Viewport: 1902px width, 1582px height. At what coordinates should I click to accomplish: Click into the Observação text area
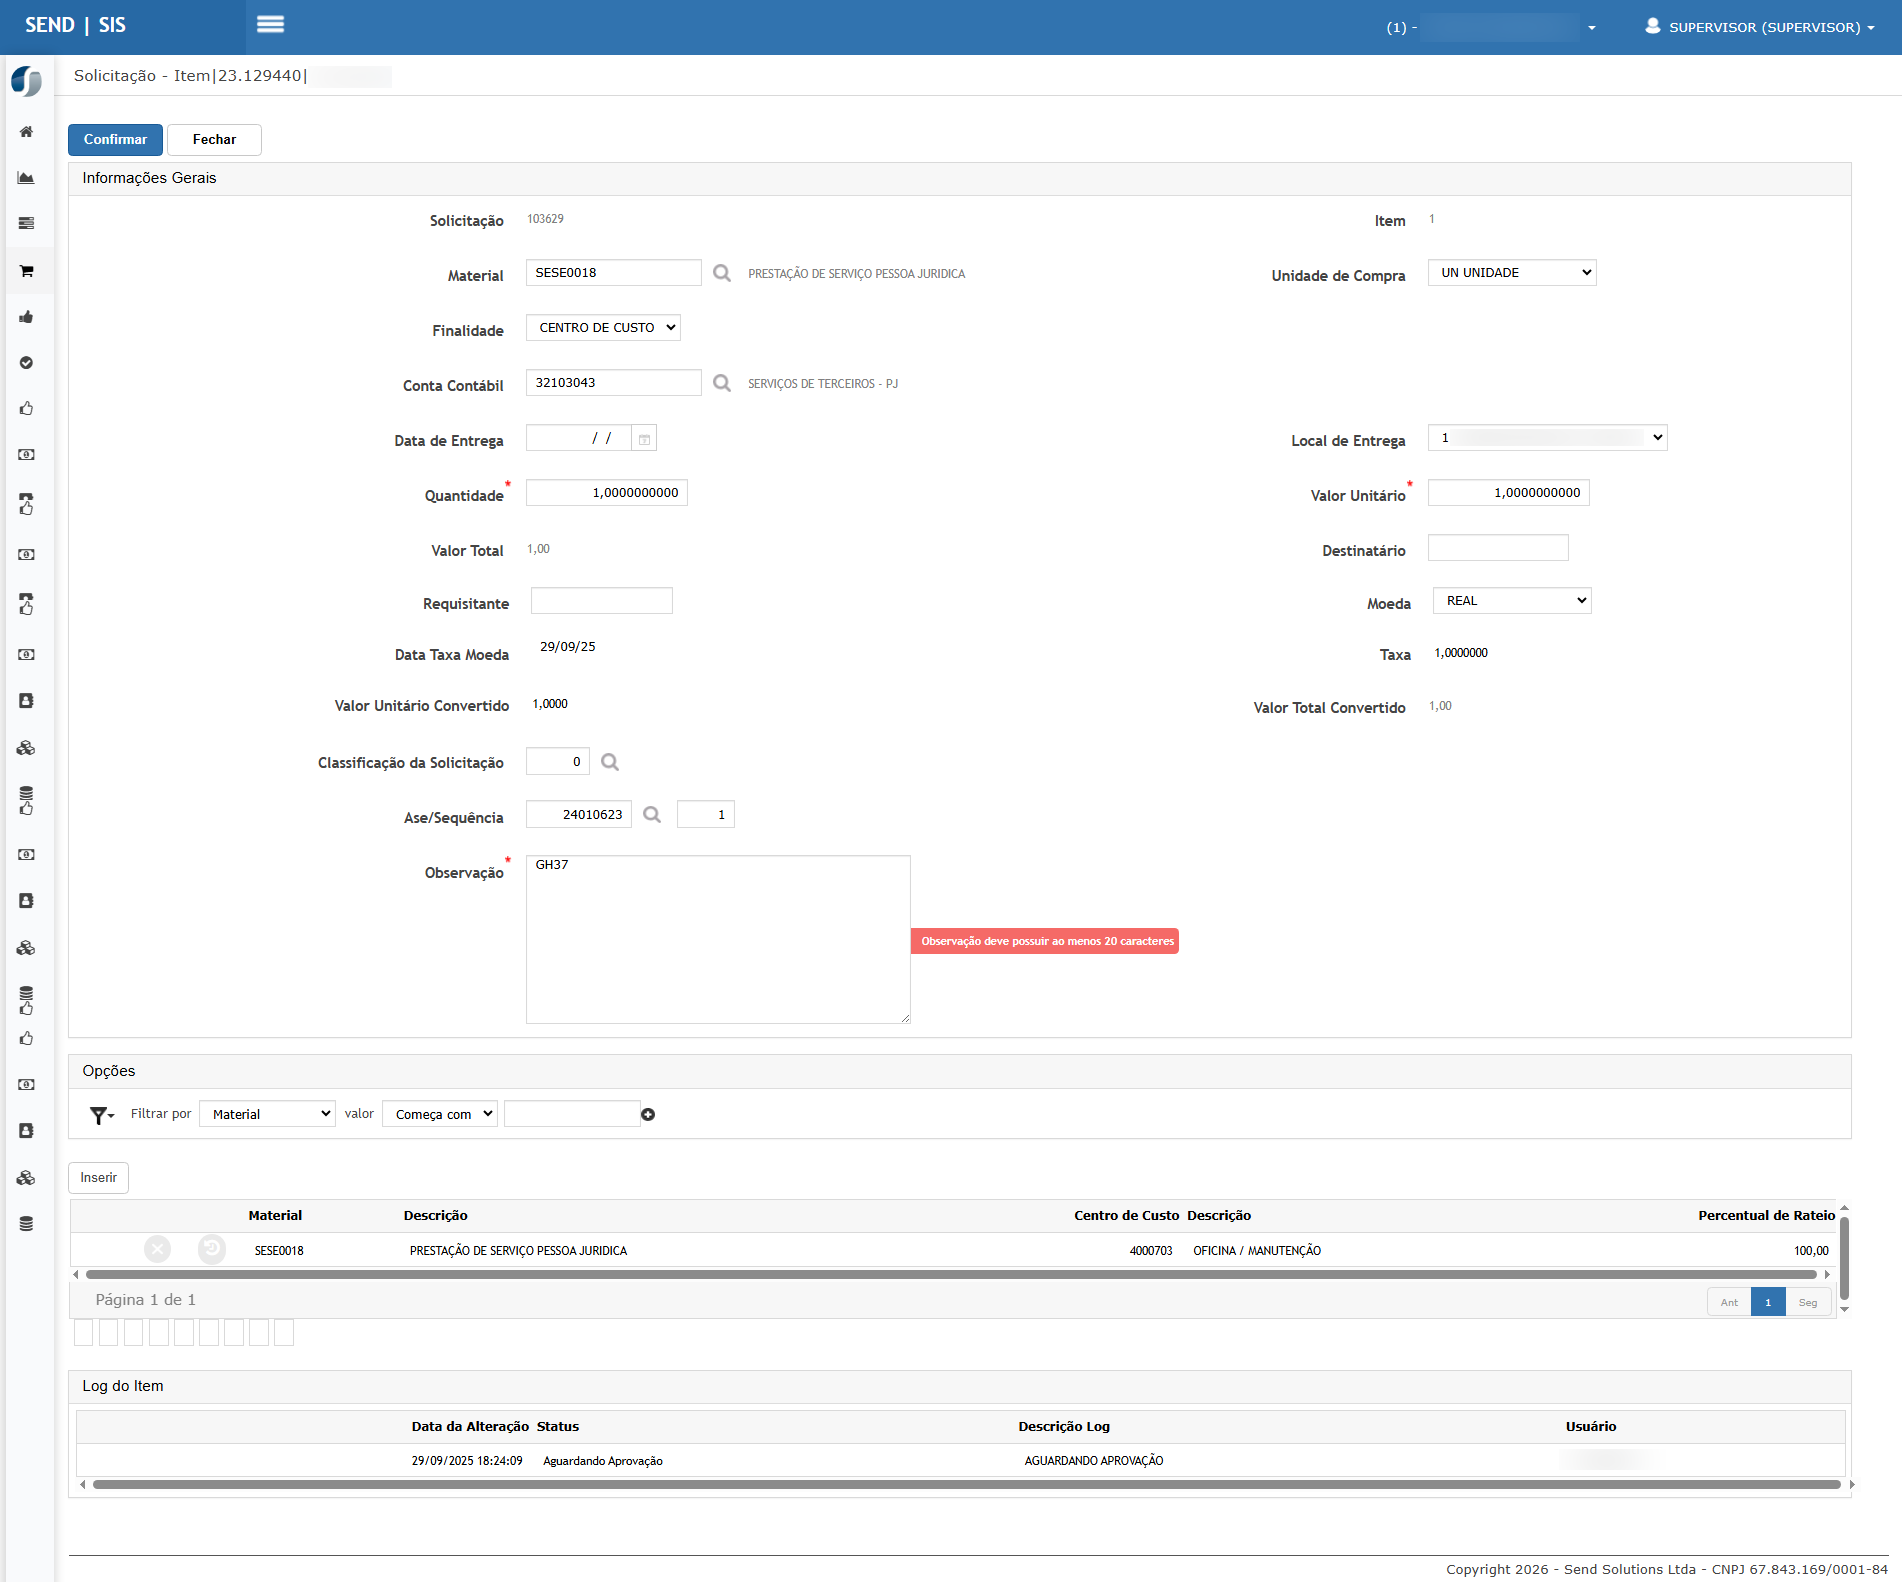pos(717,939)
